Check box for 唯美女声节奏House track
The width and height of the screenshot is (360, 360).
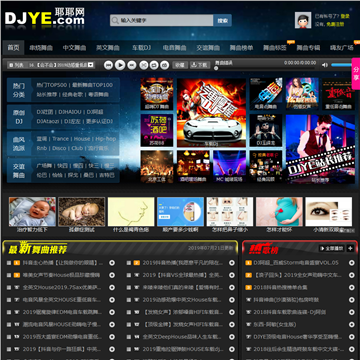coord(9,275)
